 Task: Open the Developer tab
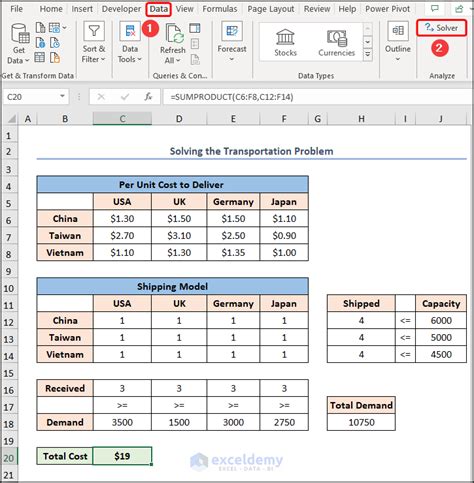click(x=121, y=9)
